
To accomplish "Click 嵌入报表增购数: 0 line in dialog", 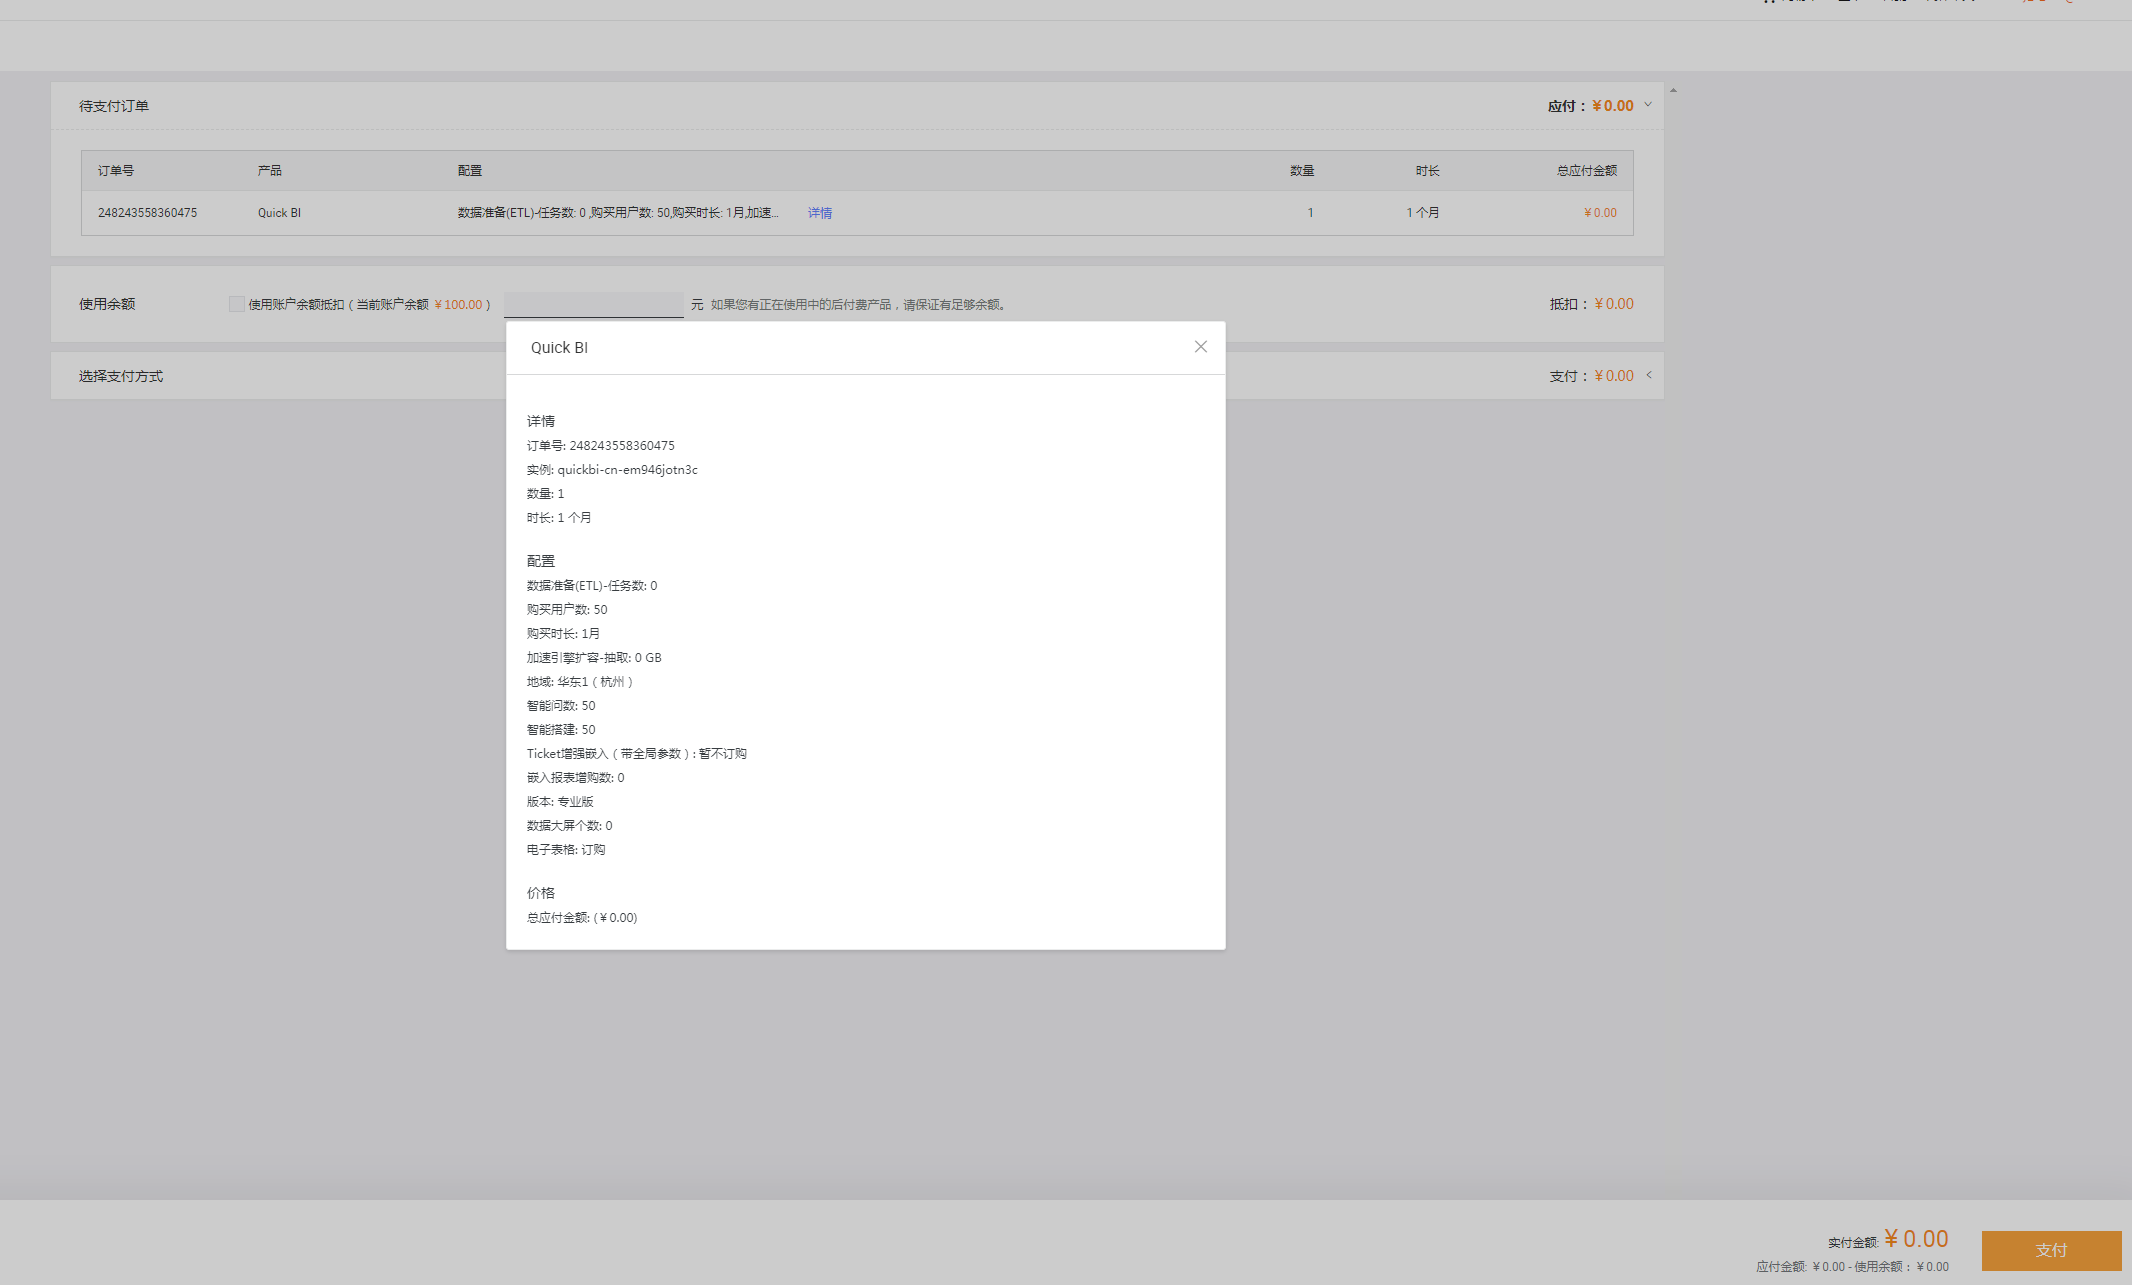I will (575, 778).
